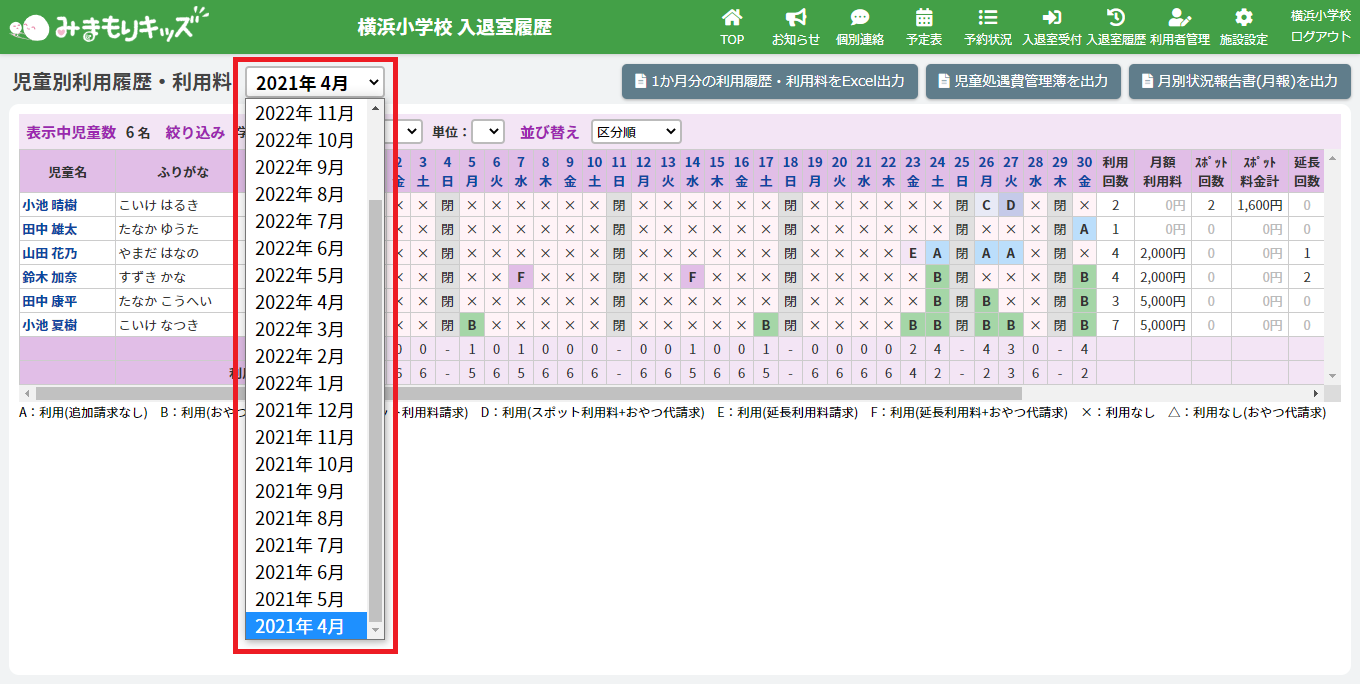Click 1か月分の利用履歴・利用料をExcel出力 button

coord(769,82)
